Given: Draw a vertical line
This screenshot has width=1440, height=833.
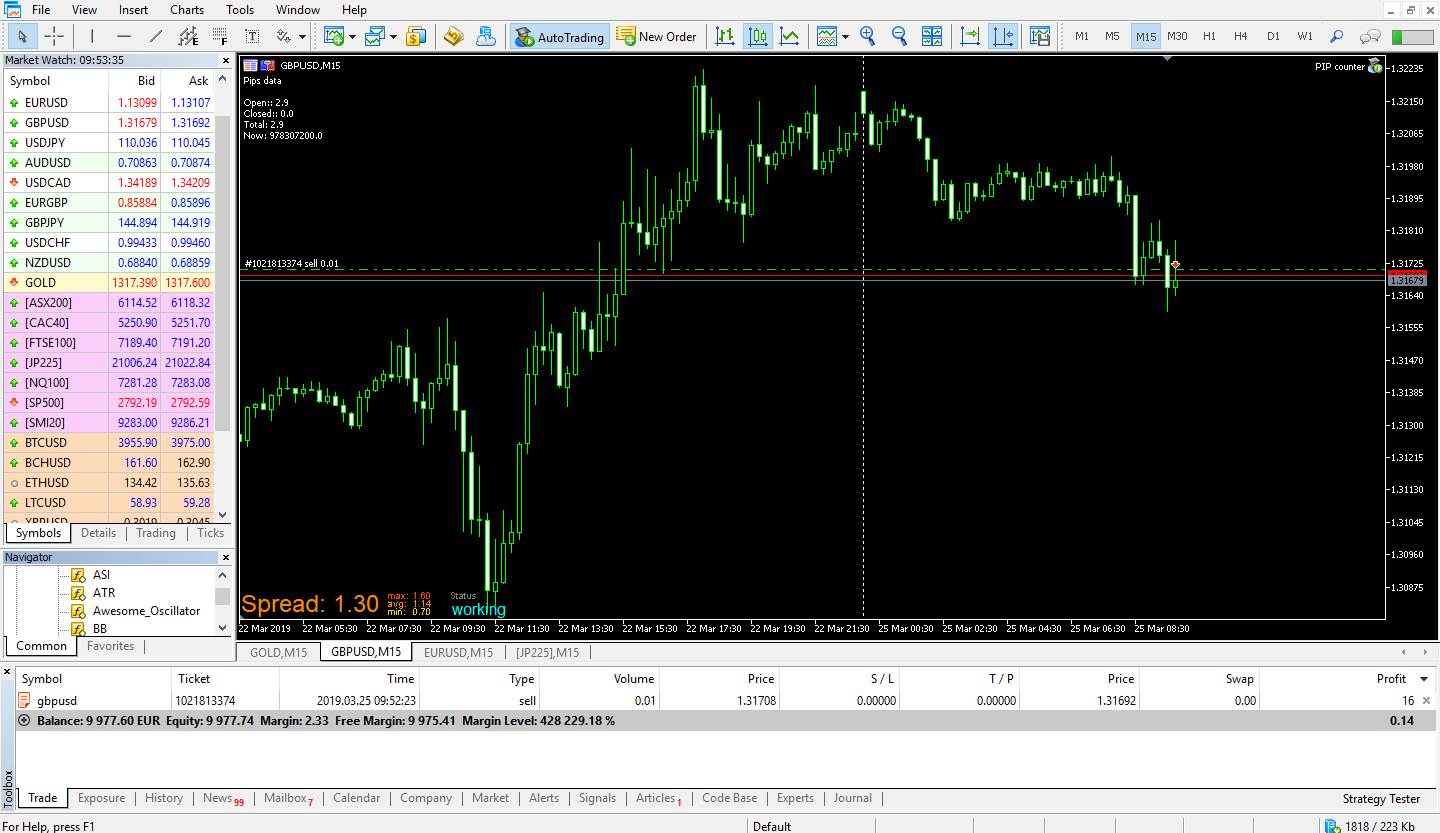Looking at the screenshot, I should 92,37.
